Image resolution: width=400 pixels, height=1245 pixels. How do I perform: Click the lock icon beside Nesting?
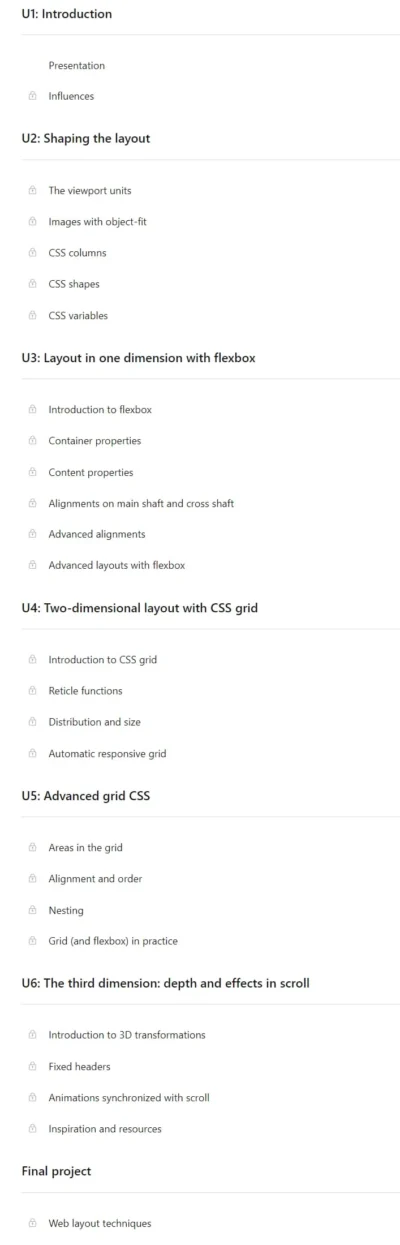coord(32,910)
